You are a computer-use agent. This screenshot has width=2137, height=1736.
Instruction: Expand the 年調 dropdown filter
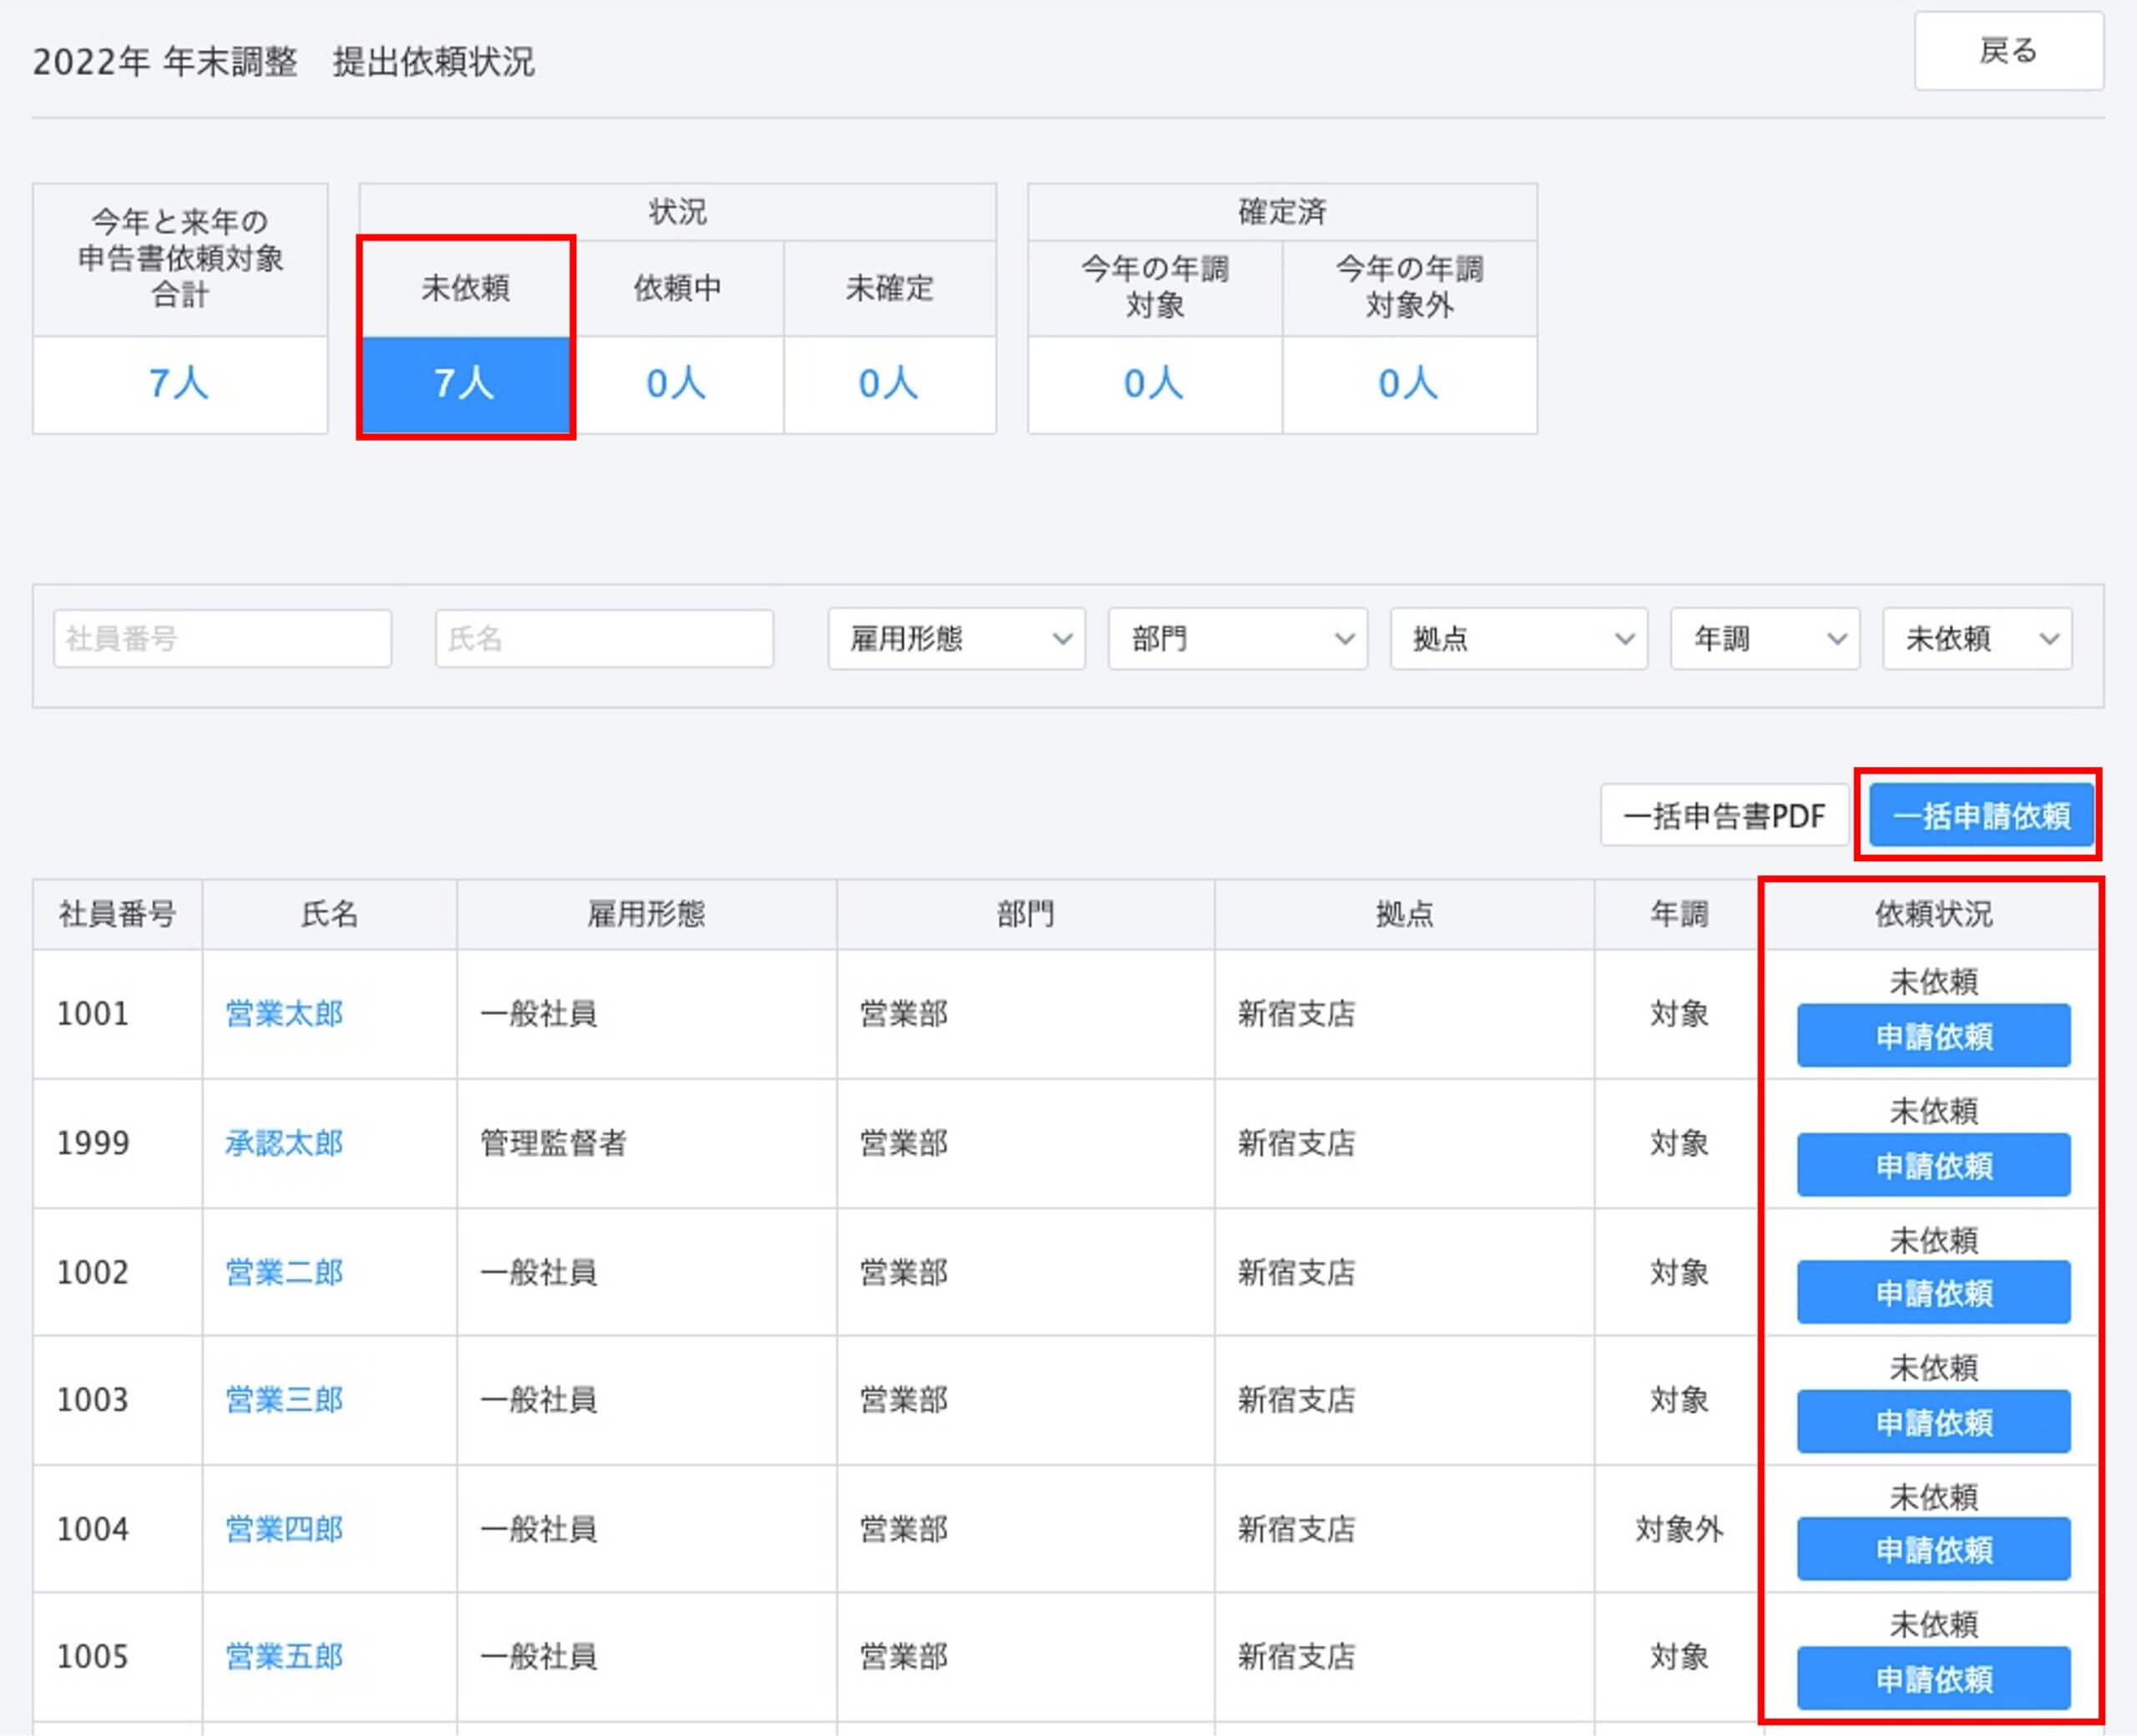1765,638
